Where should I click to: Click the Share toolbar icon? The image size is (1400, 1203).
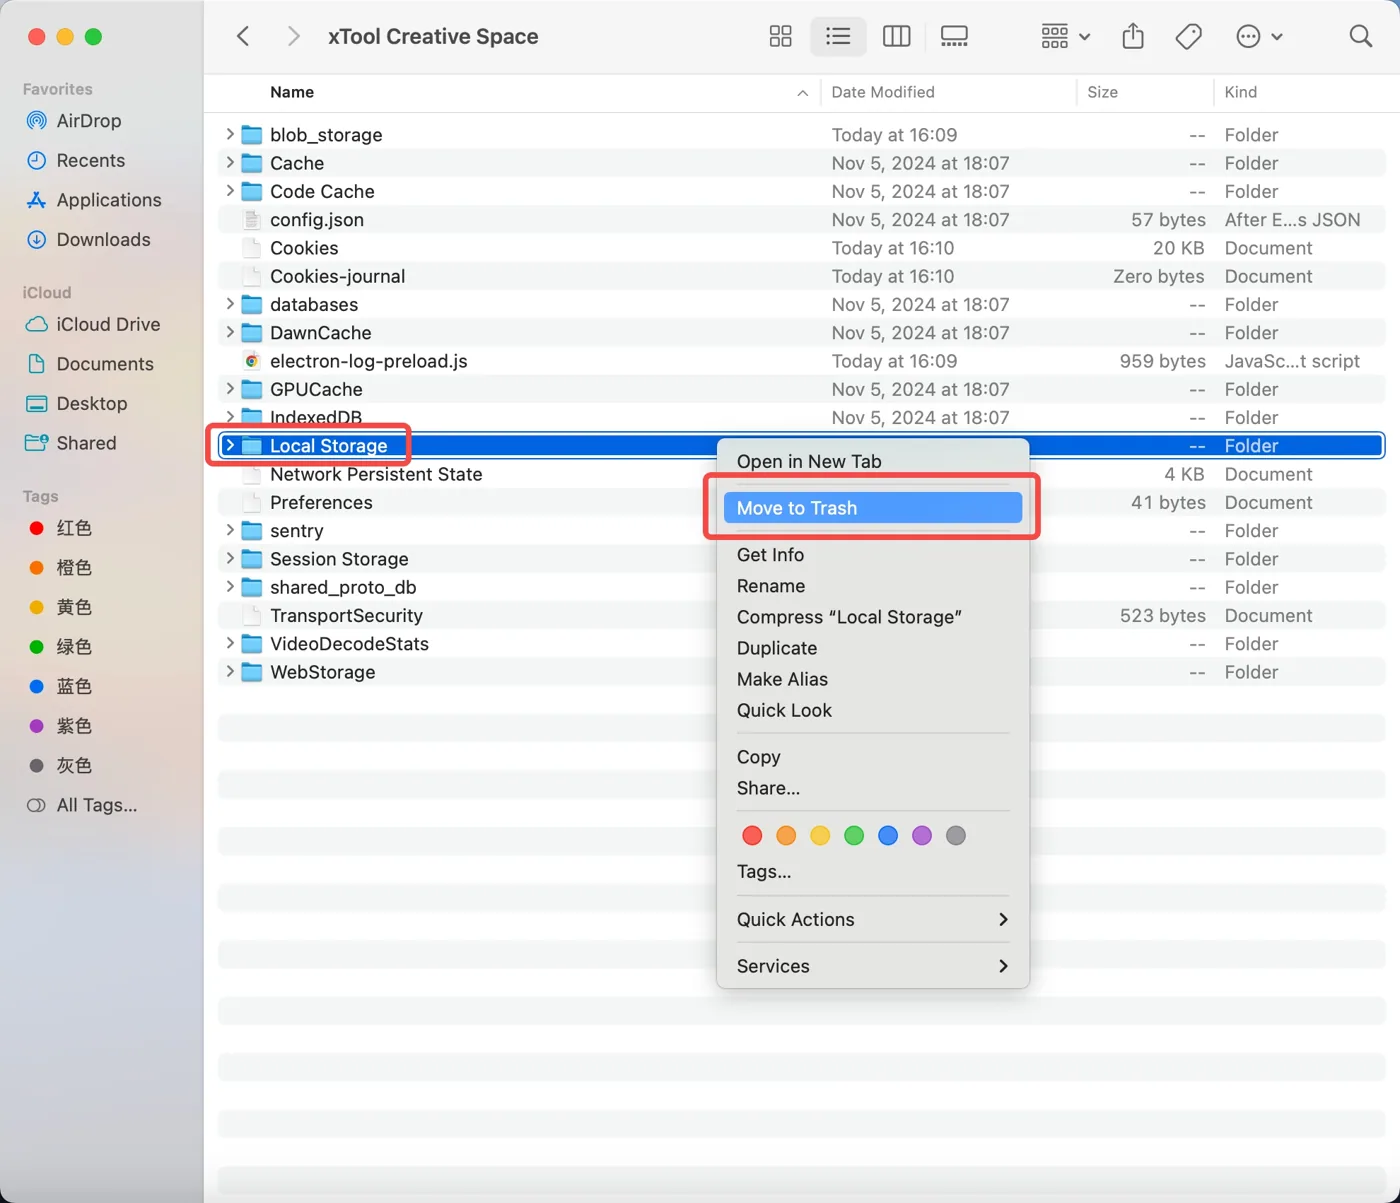pos(1132,37)
